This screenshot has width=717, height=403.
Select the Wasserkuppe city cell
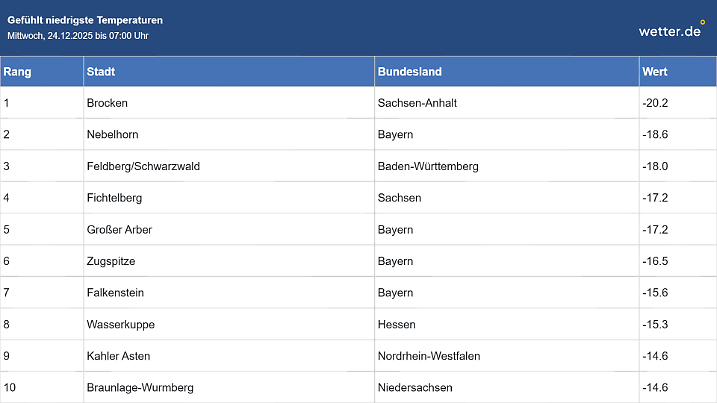coord(121,325)
